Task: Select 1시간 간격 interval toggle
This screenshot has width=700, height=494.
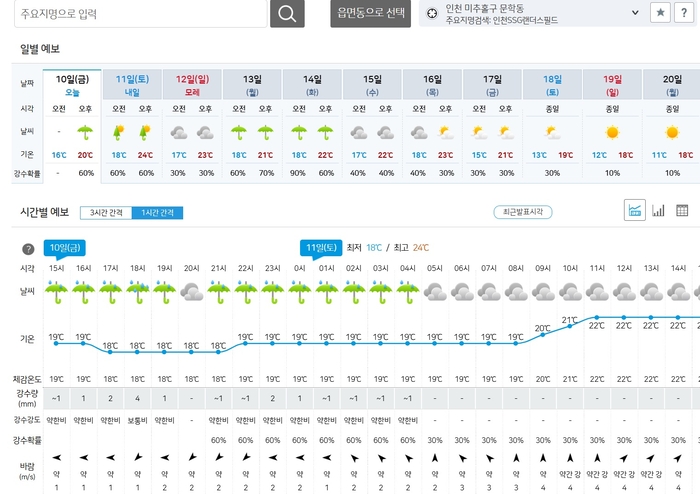Action: click(x=158, y=212)
